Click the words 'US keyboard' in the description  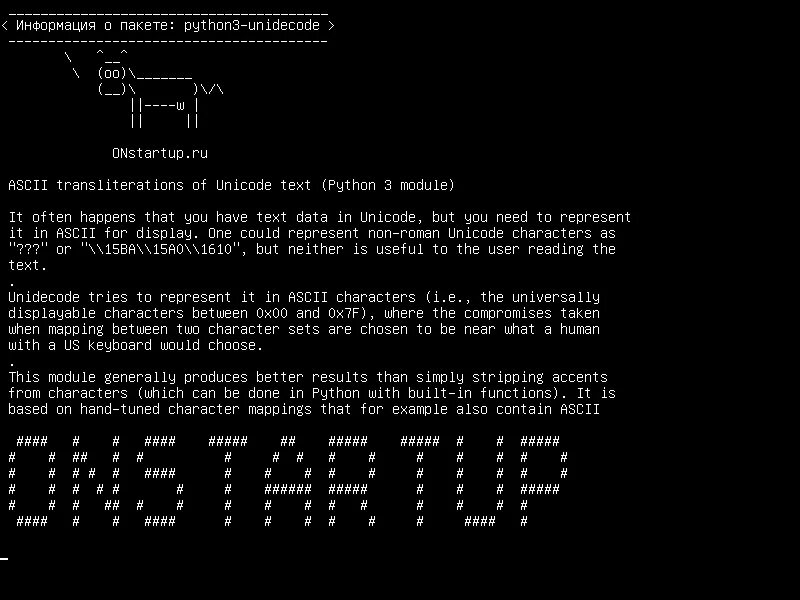[x=108, y=345]
